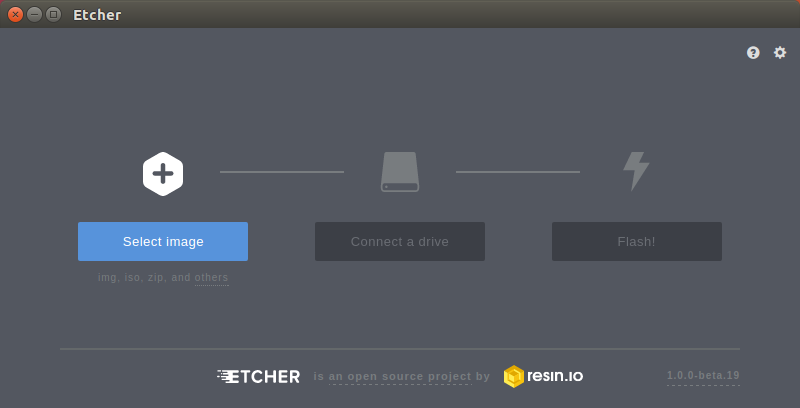This screenshot has height=408, width=800.
Task: Click the blue Select image button
Action: [163, 241]
